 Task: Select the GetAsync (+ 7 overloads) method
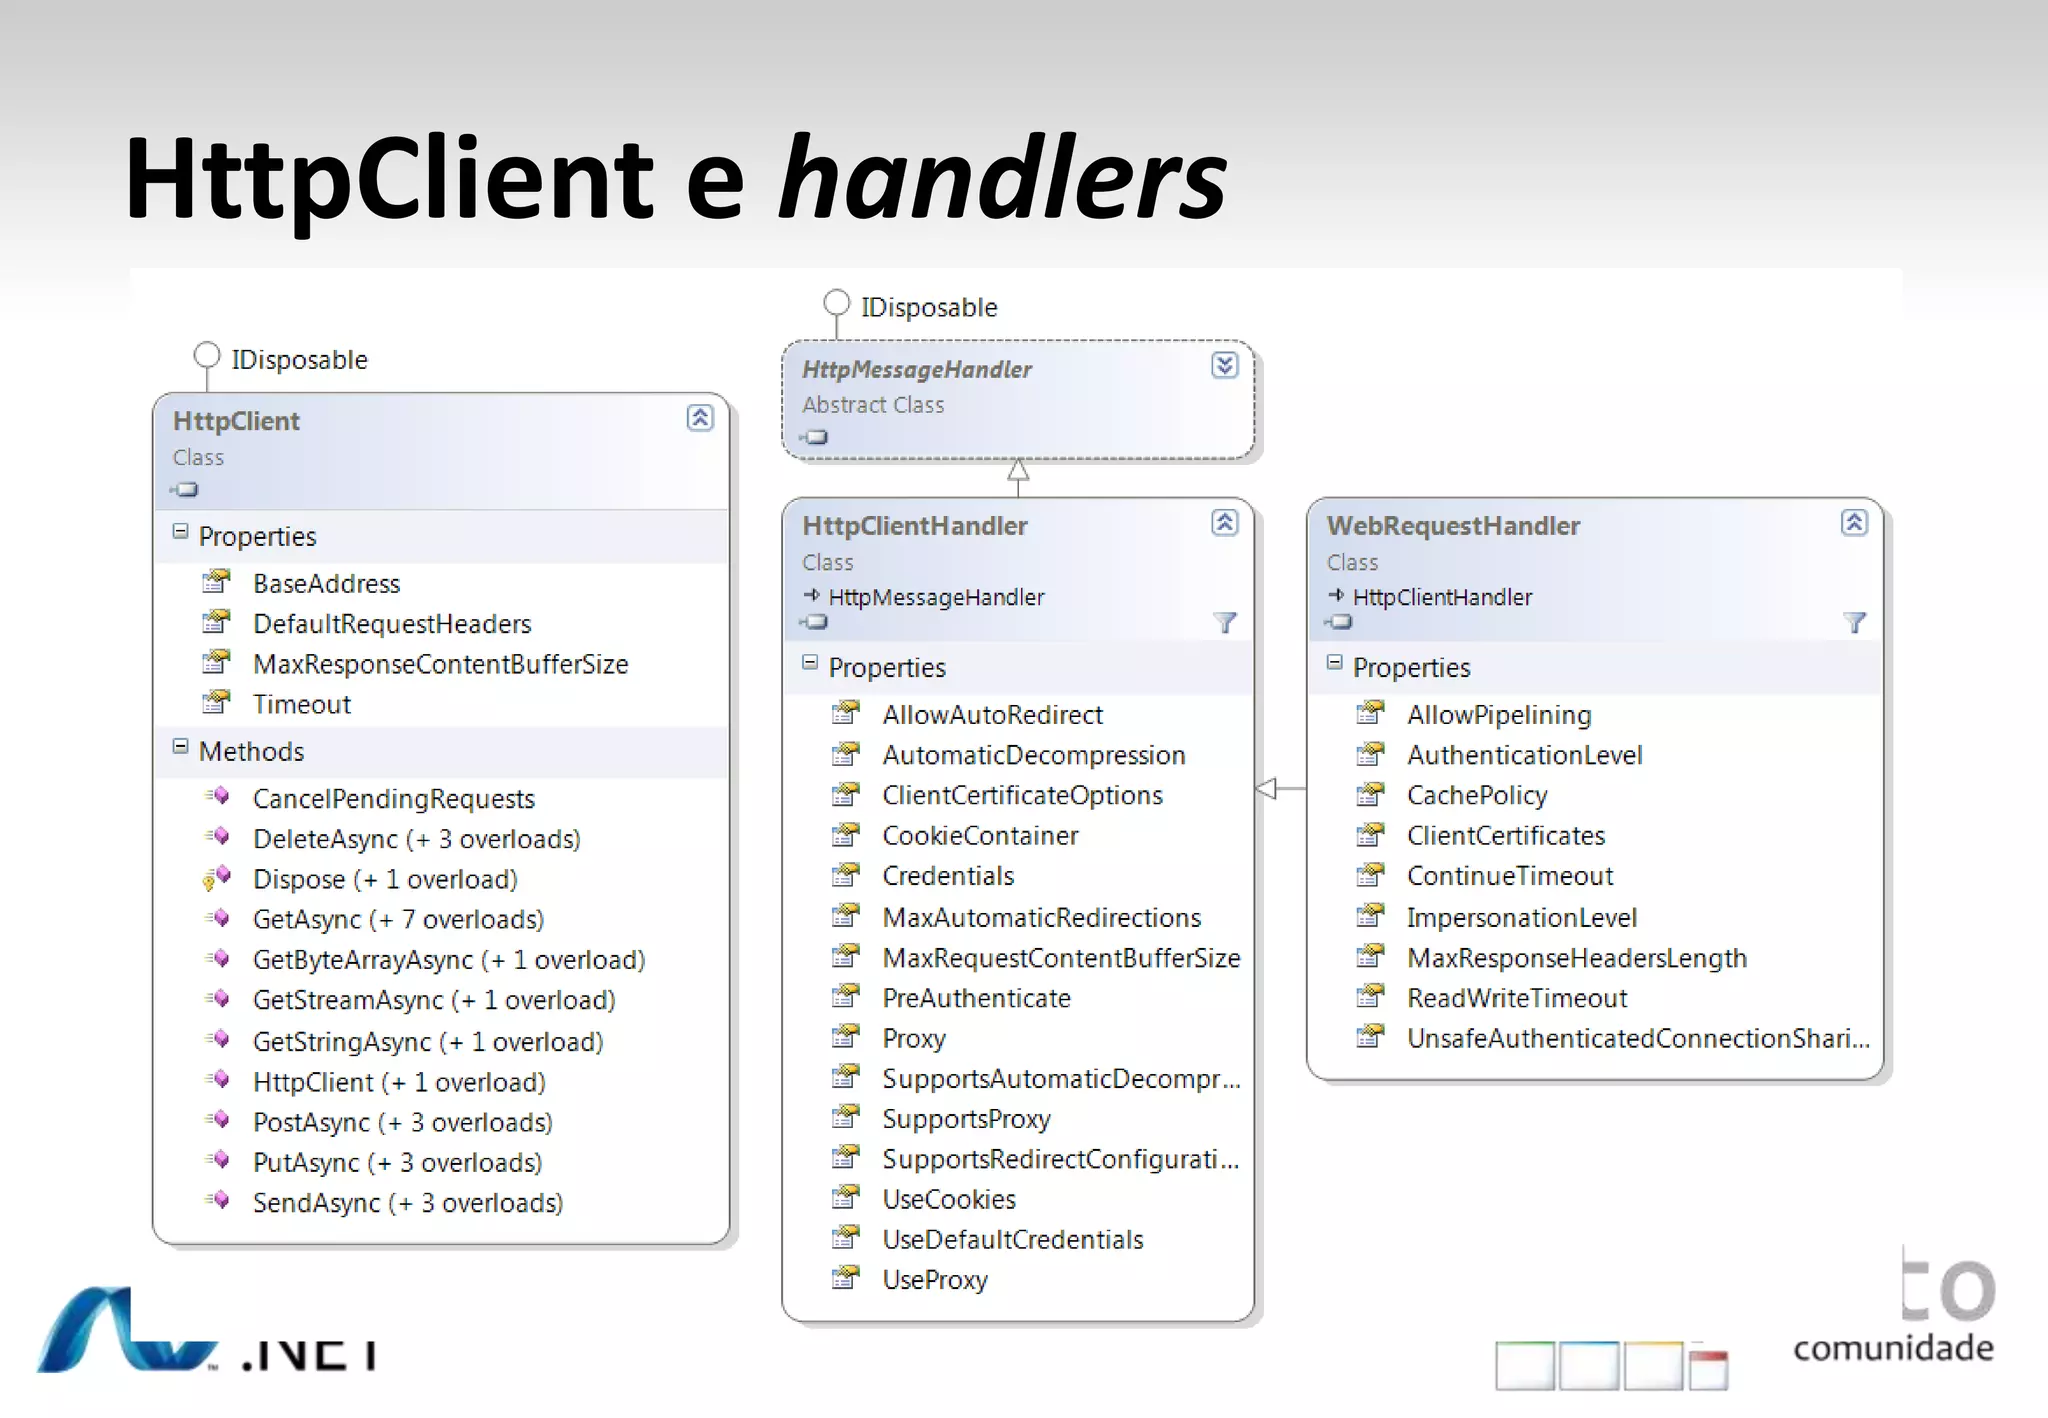398,920
